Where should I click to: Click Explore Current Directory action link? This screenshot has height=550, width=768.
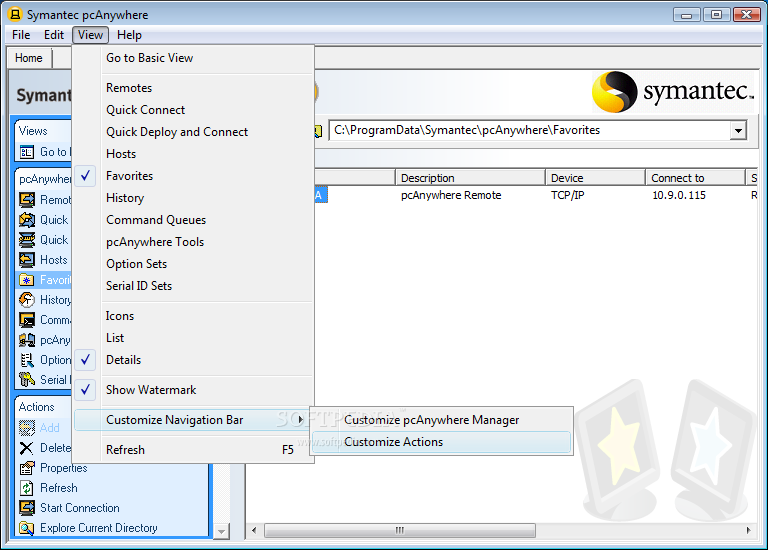pyautogui.click(x=99, y=528)
